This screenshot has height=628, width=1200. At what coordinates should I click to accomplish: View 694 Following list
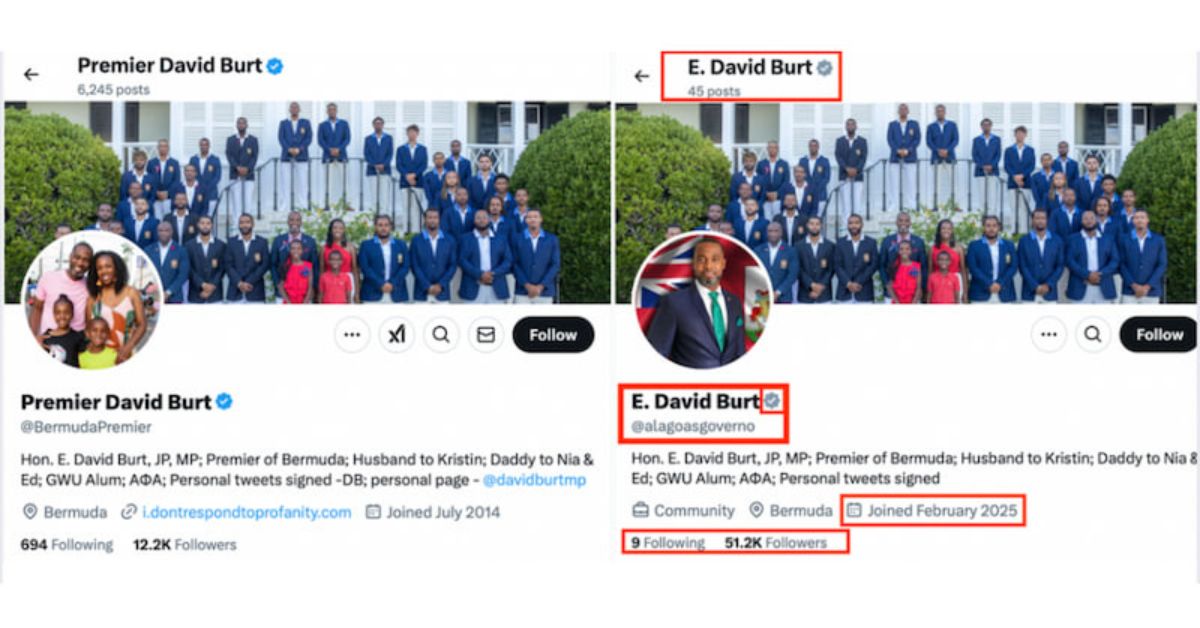pos(67,545)
